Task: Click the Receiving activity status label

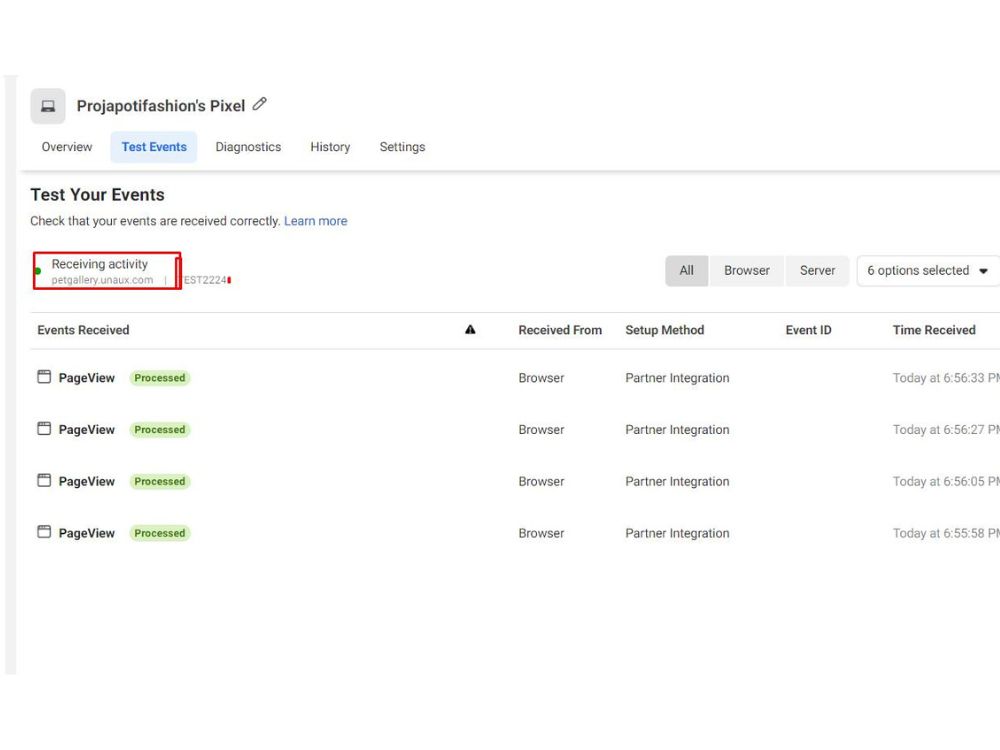Action: coord(99,264)
